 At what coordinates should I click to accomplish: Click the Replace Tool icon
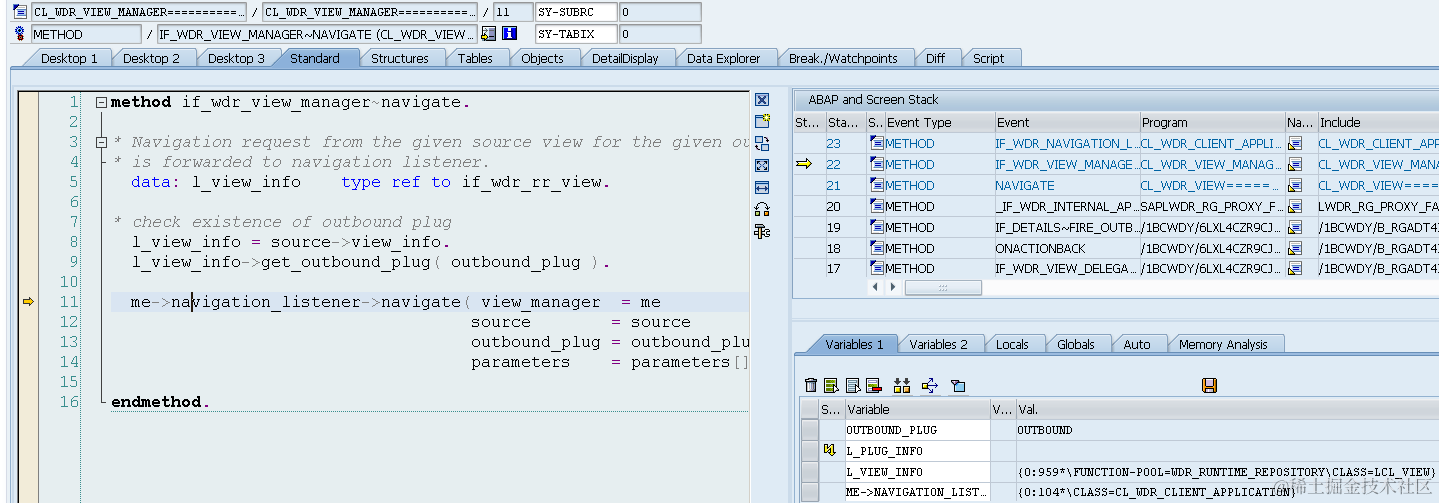[762, 143]
